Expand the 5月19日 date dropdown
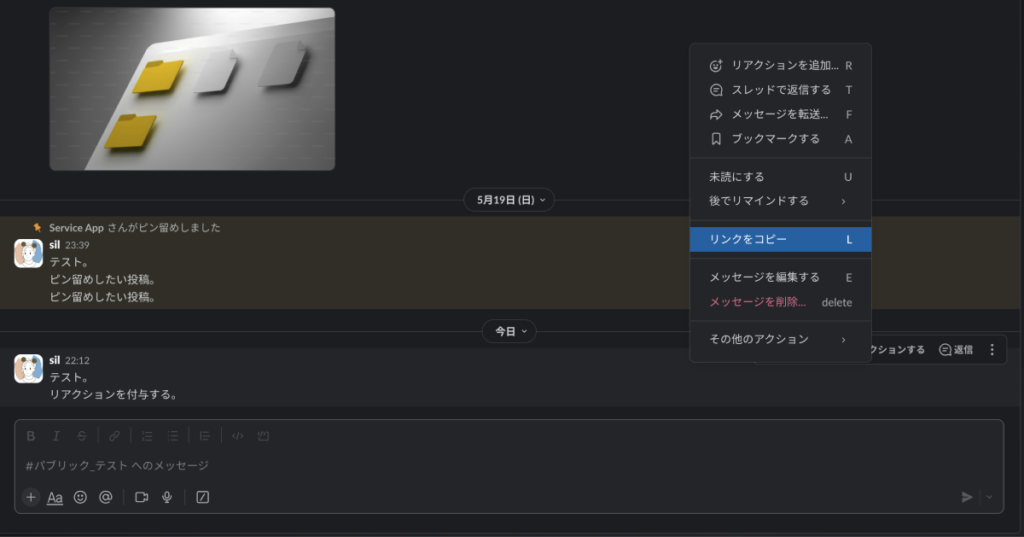This screenshot has width=1024, height=537. [509, 200]
